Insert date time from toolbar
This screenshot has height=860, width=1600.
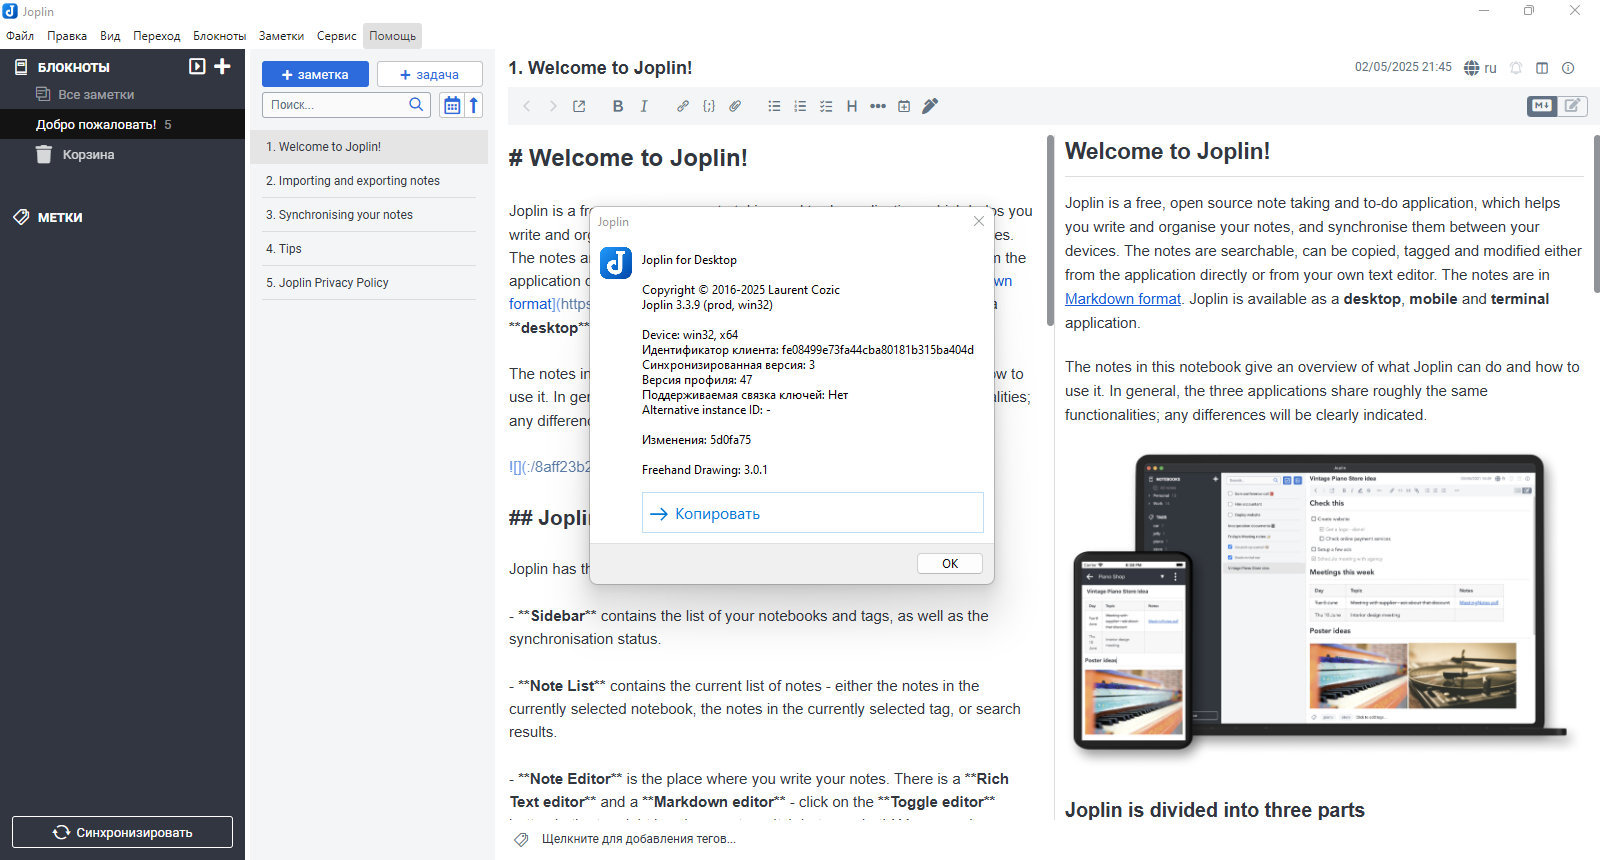click(x=904, y=106)
